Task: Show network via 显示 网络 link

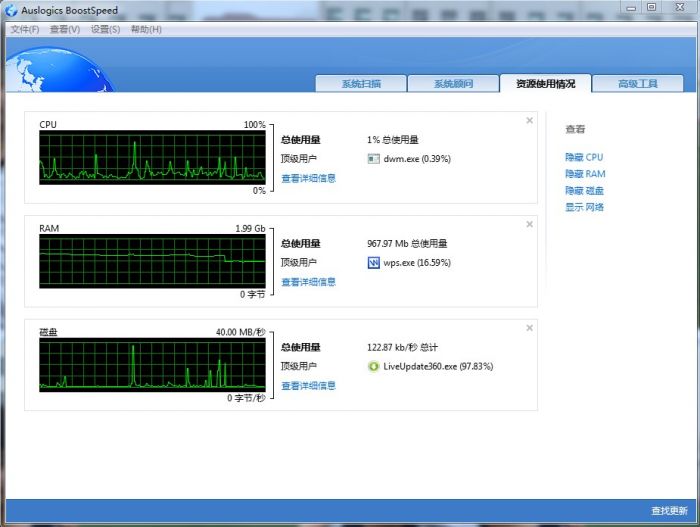Action: click(584, 207)
